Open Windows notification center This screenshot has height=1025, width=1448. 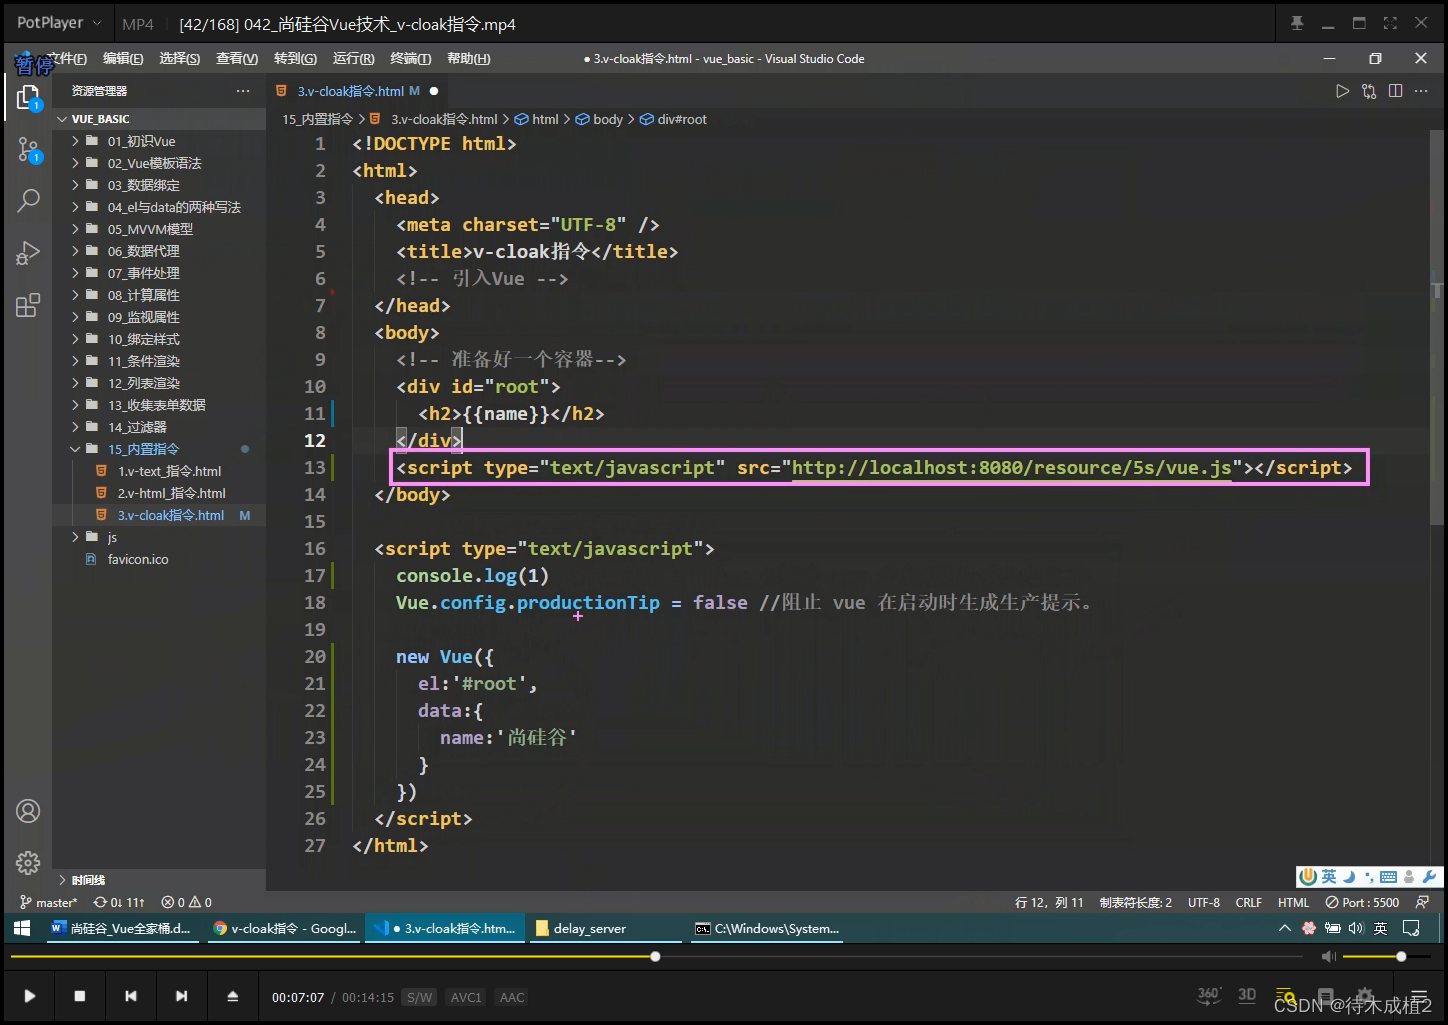point(1411,928)
